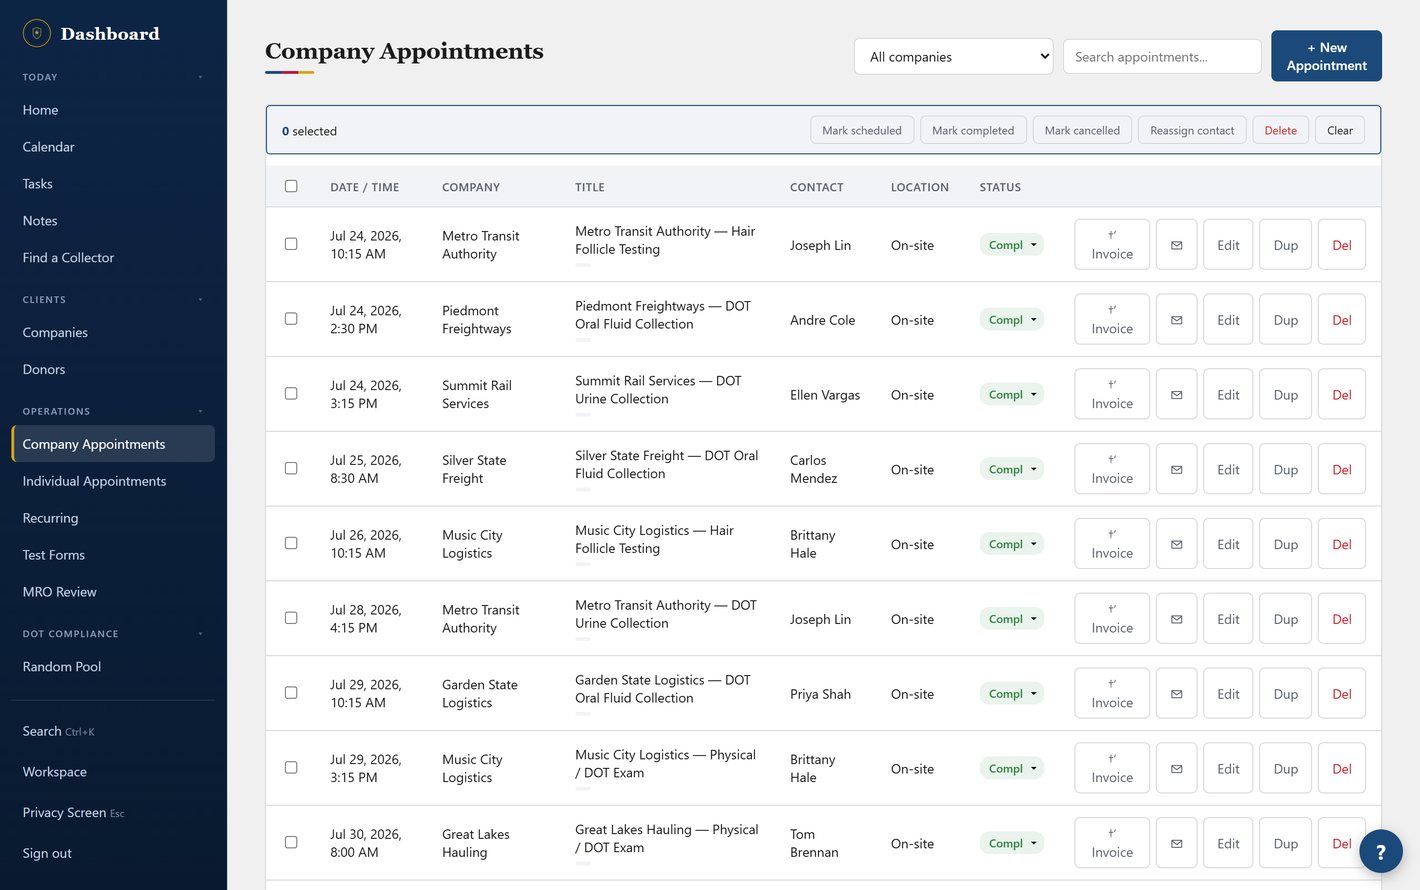
Task: Email Music City Logistics Physical Exam appointment
Action: [1176, 768]
